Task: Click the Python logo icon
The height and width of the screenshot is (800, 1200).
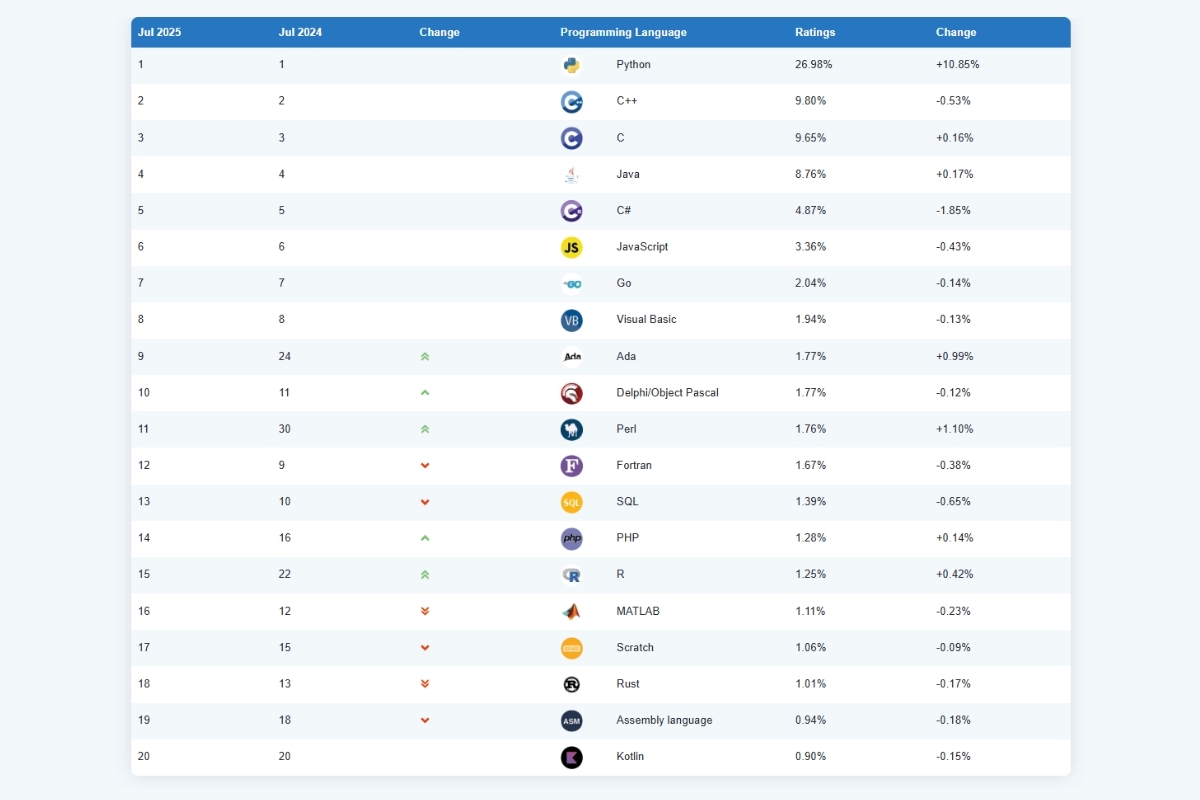Action: click(571, 65)
